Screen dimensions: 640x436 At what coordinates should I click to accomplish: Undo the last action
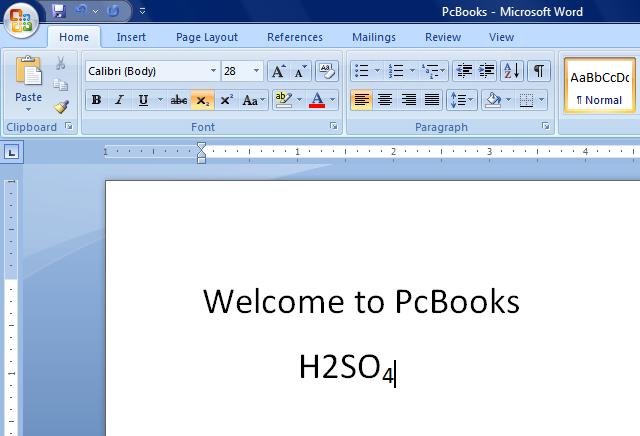tap(81, 11)
